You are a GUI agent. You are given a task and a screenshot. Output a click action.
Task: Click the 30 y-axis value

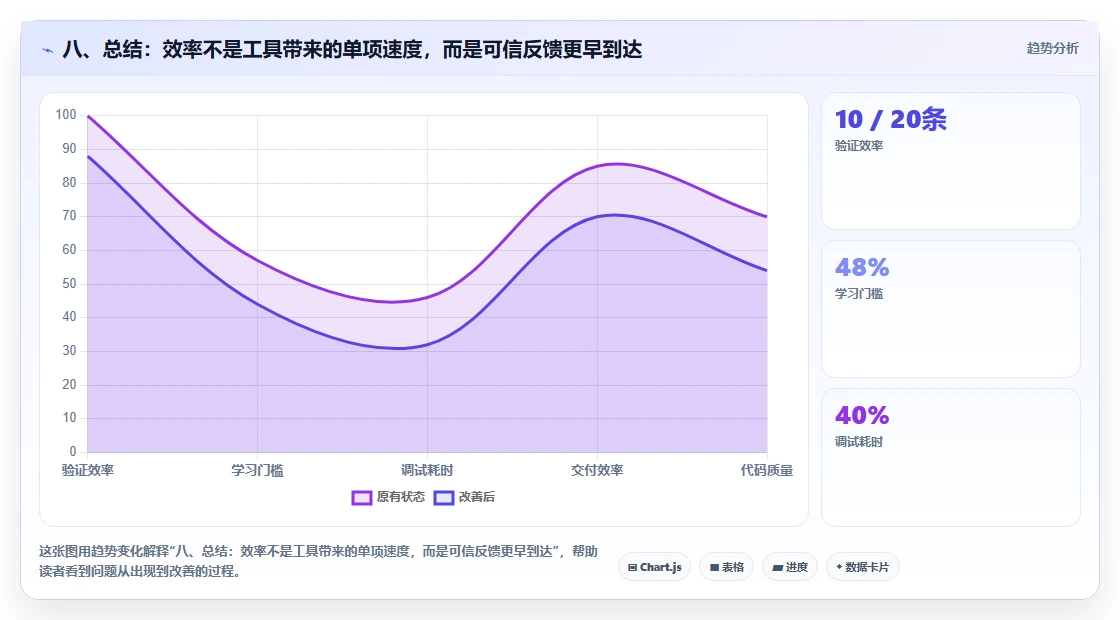pyautogui.click(x=69, y=351)
